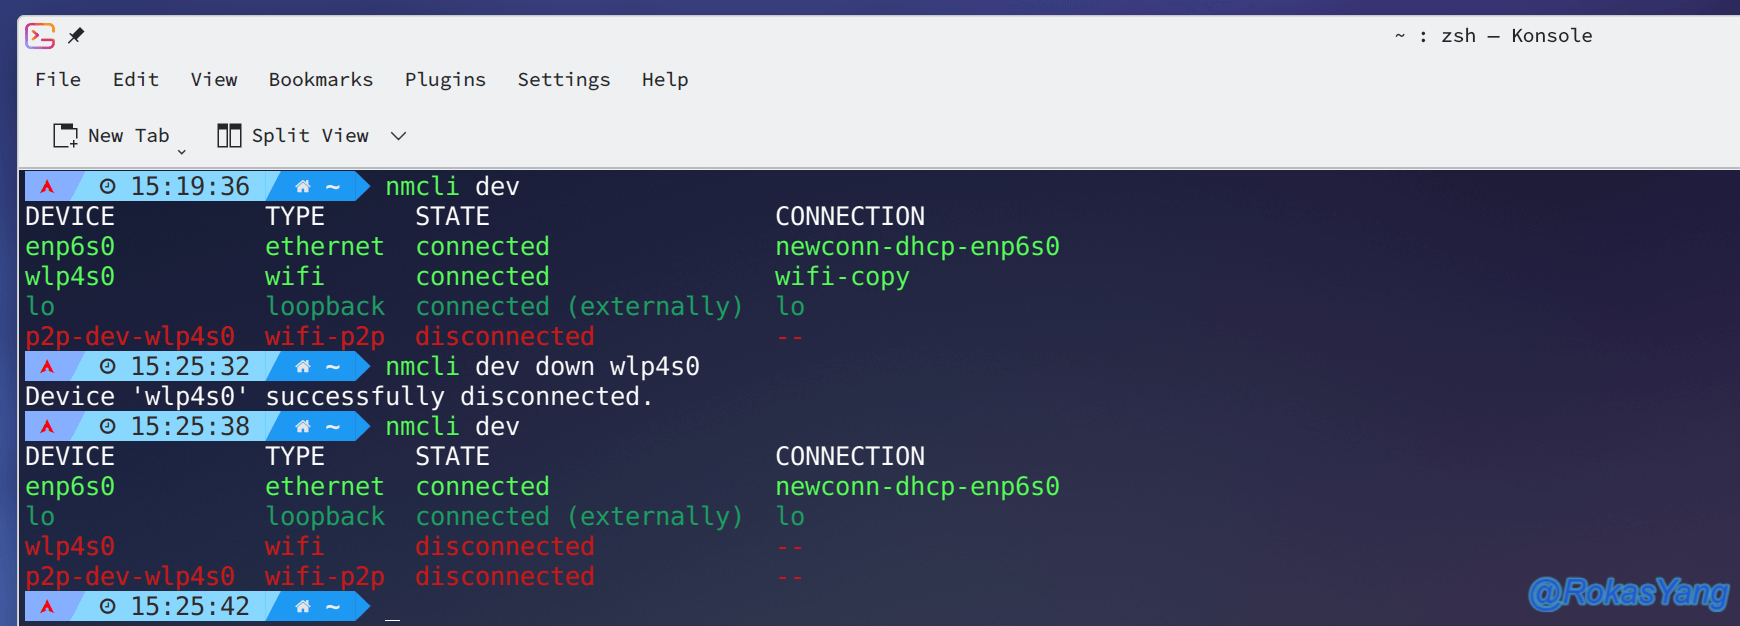Click the 'nmcli dev down wlp4s0' command text
This screenshot has height=626, width=1740.
point(543,366)
